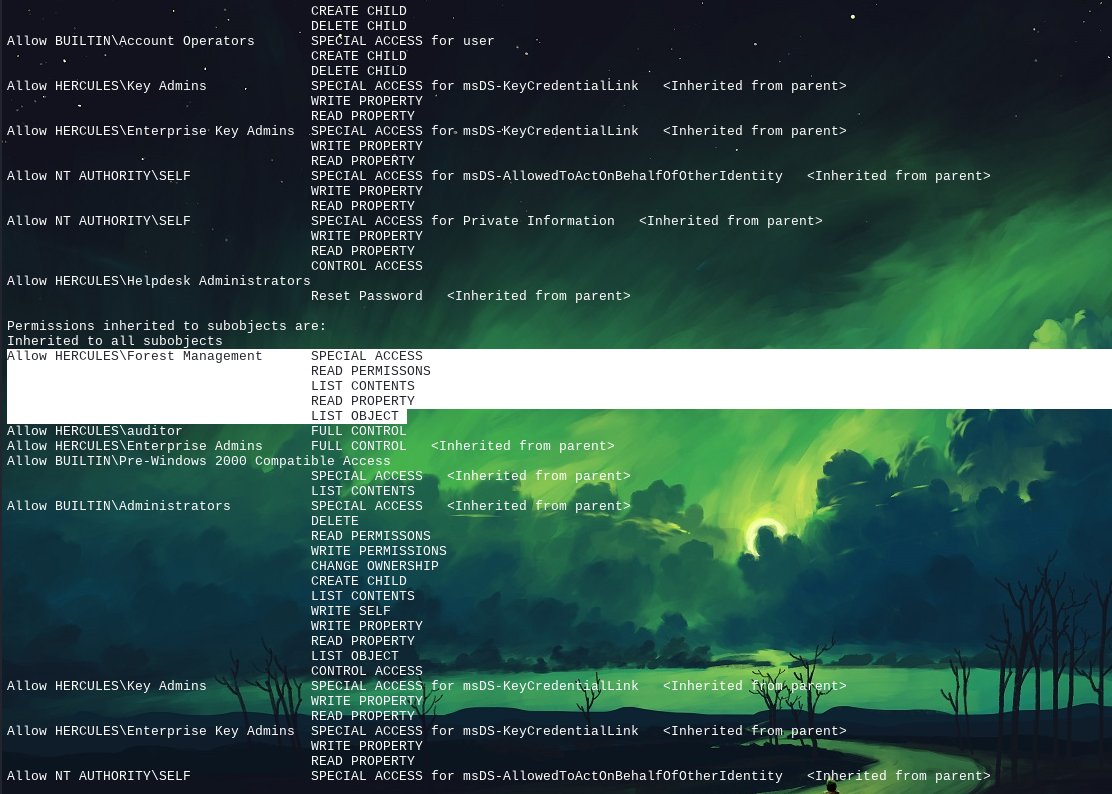
Task: Click 'Allow HERCULES\Enterprise Admins' entry
Action: click(x=135, y=446)
